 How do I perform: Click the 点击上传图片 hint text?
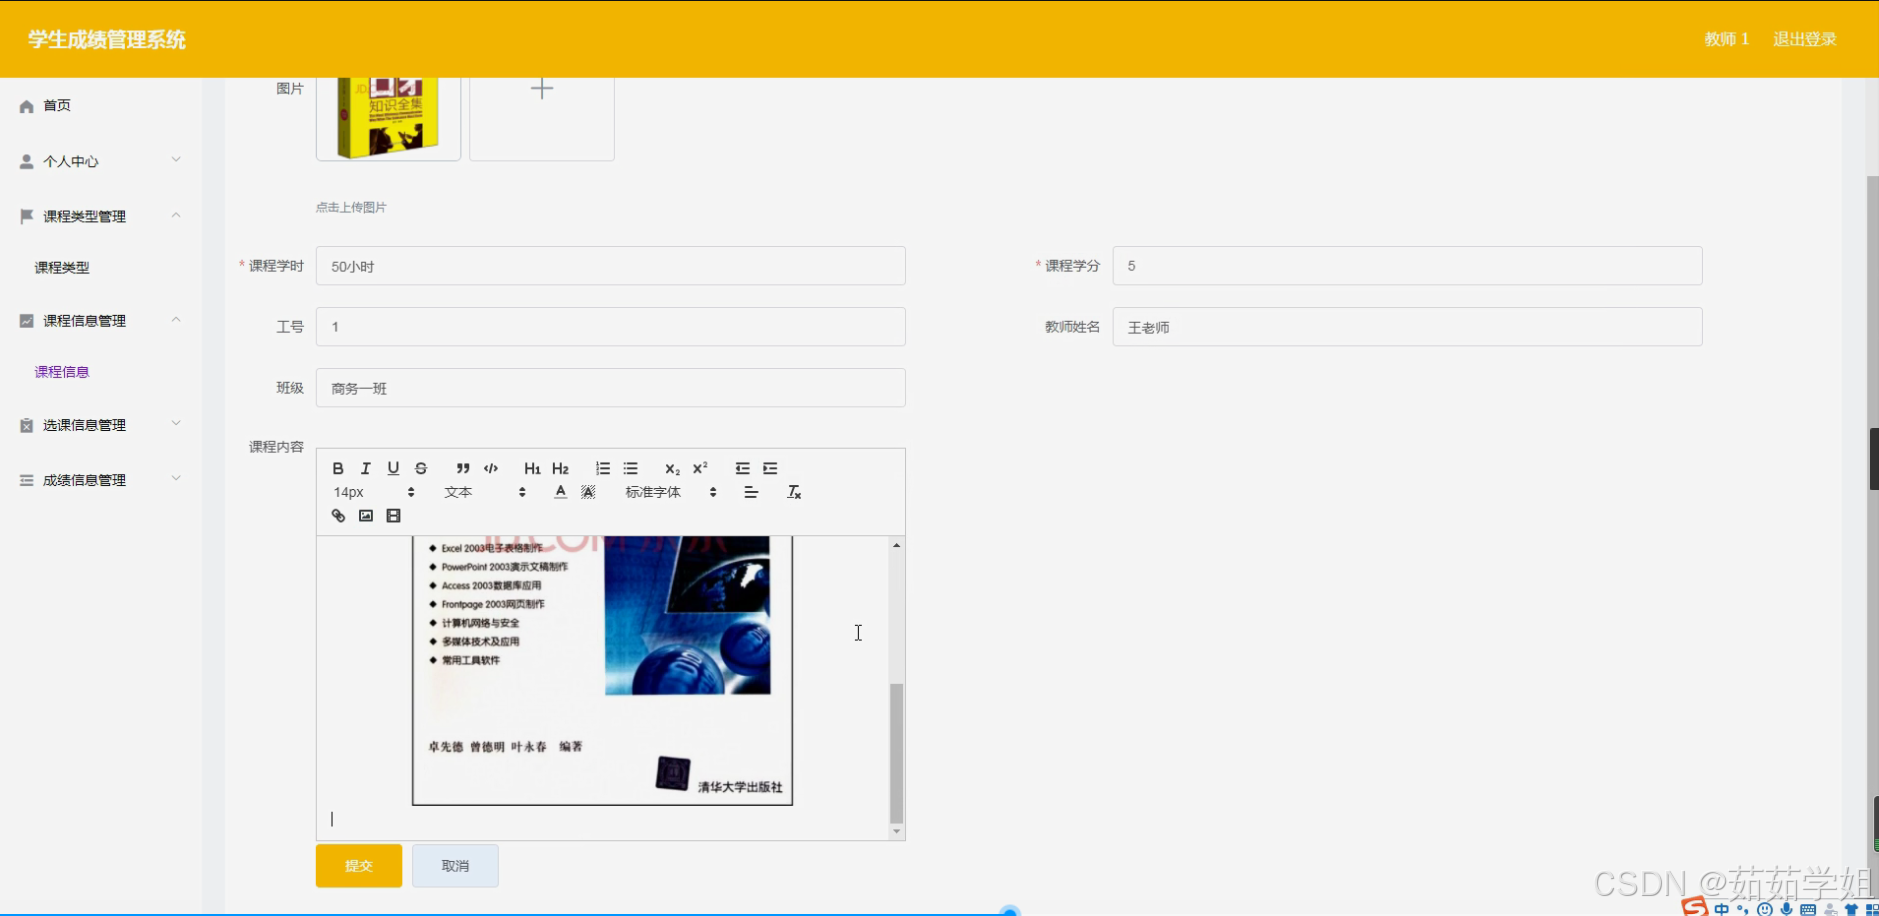[351, 208]
